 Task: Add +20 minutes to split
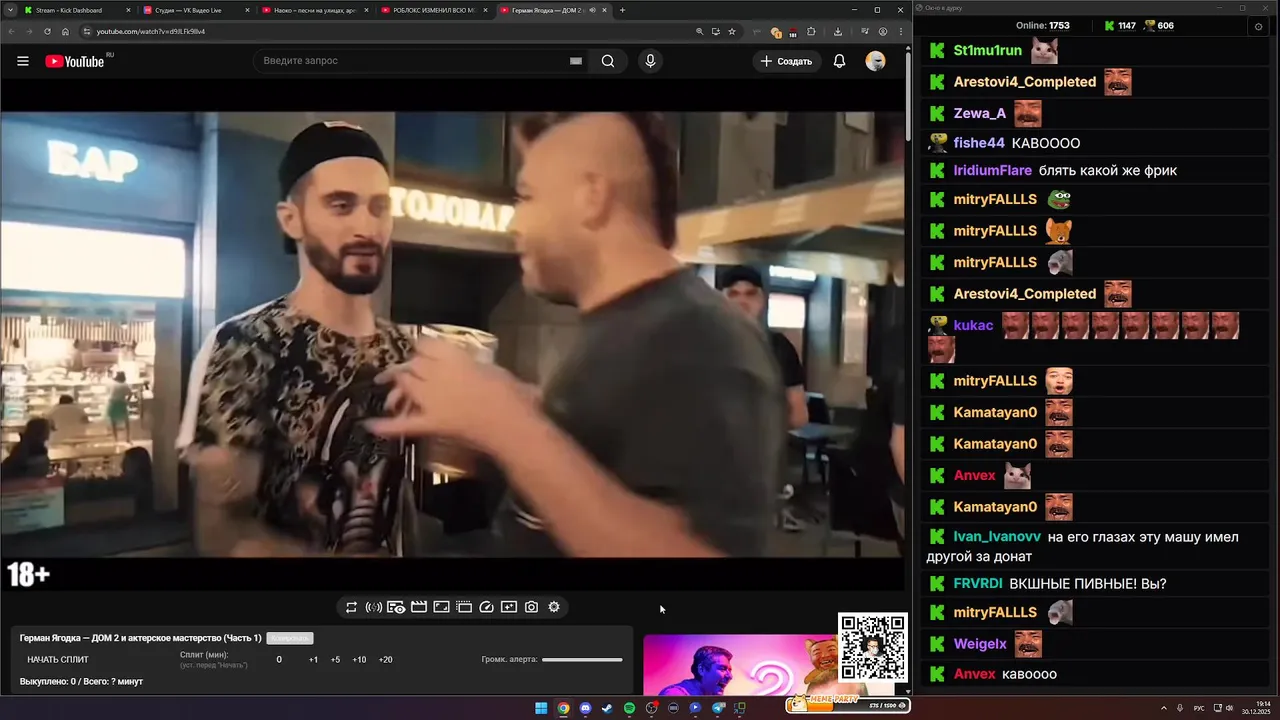point(385,660)
